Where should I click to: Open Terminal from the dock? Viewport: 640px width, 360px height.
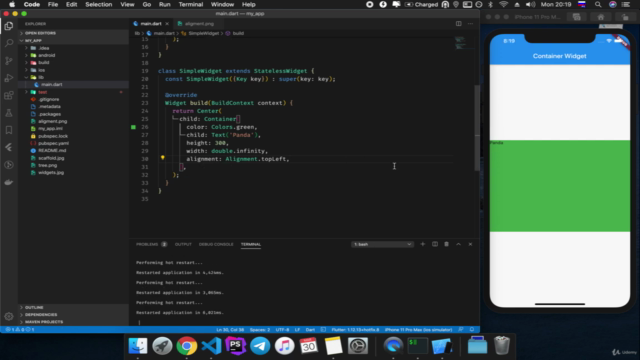pos(417,346)
